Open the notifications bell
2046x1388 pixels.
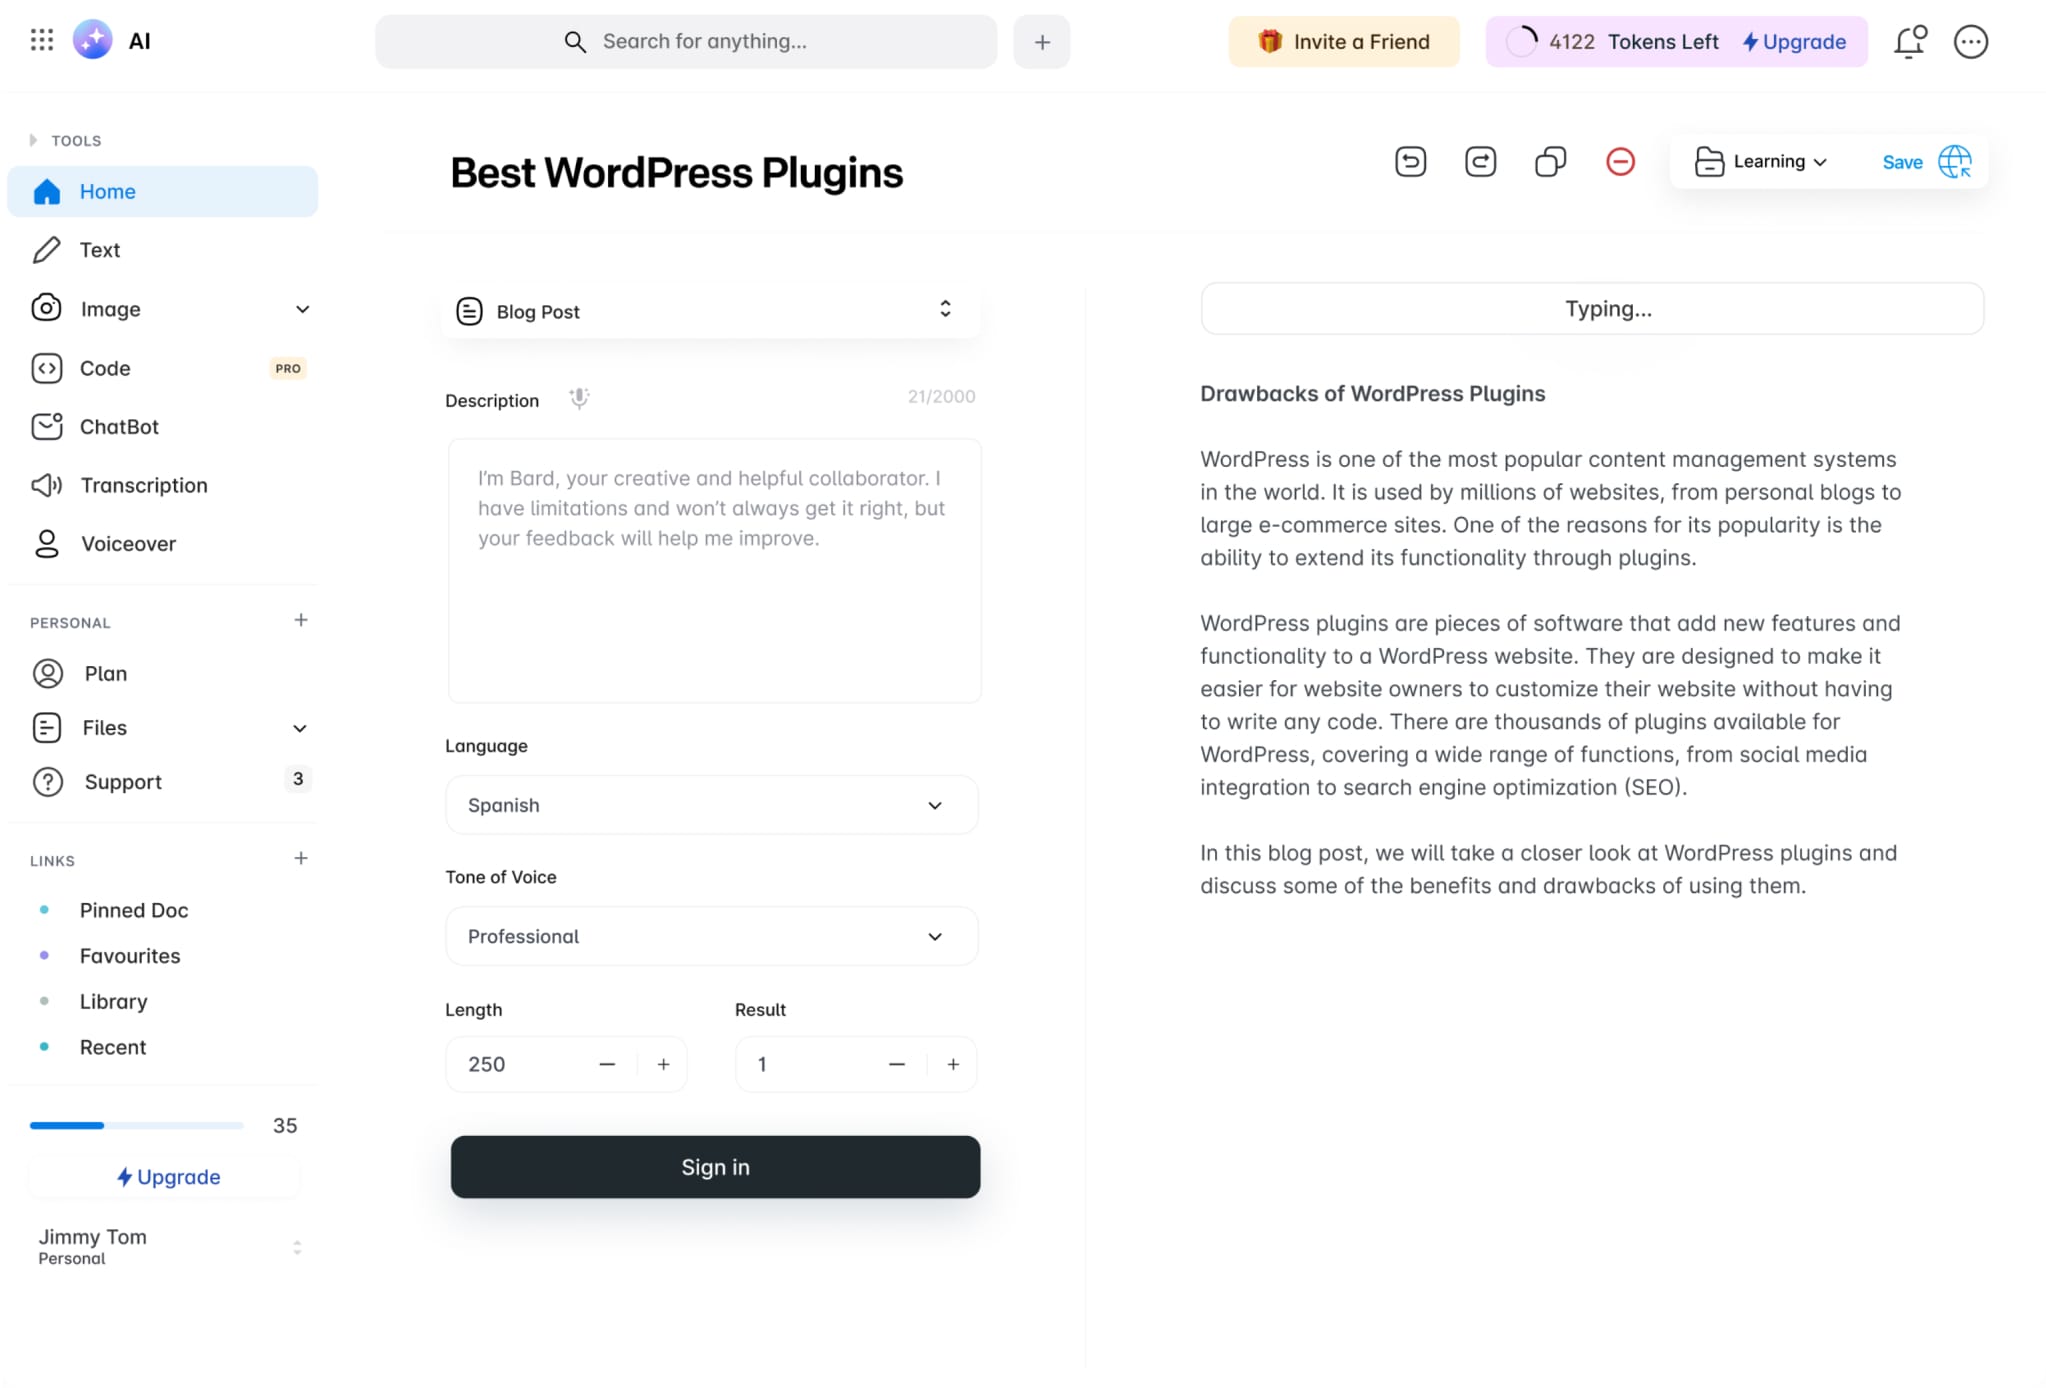click(1909, 42)
